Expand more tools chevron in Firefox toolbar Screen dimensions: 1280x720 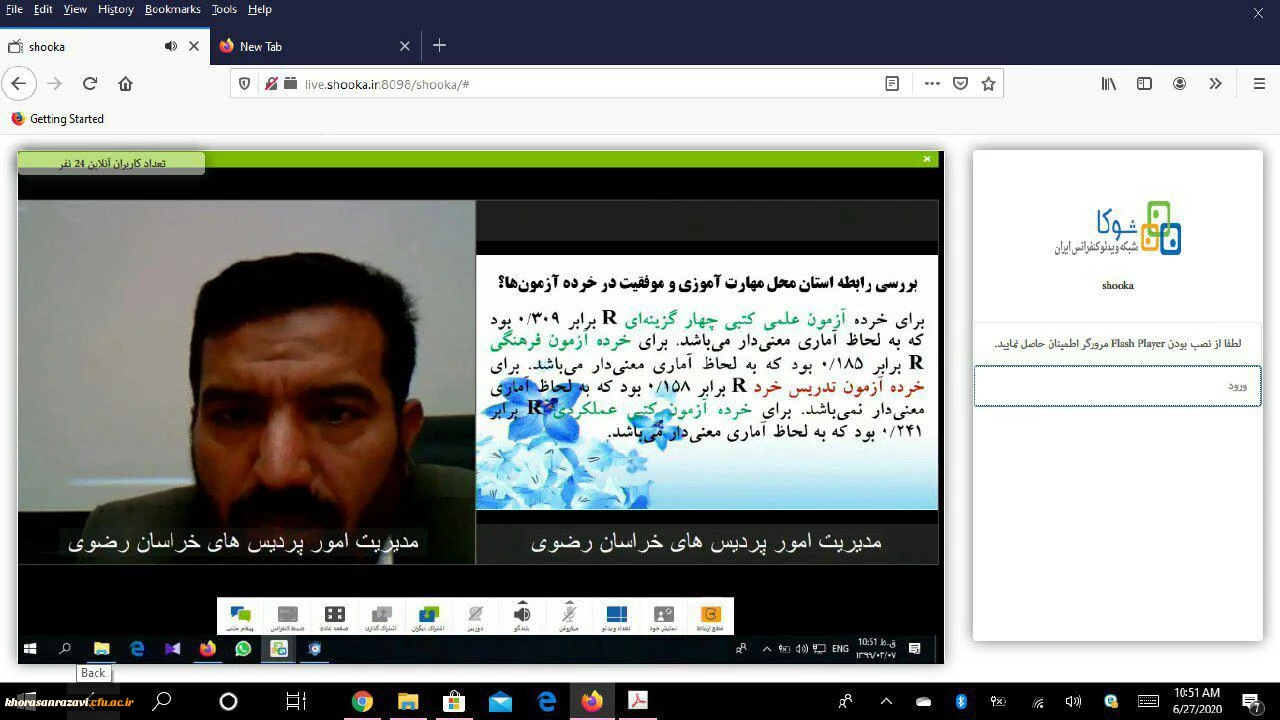1215,84
